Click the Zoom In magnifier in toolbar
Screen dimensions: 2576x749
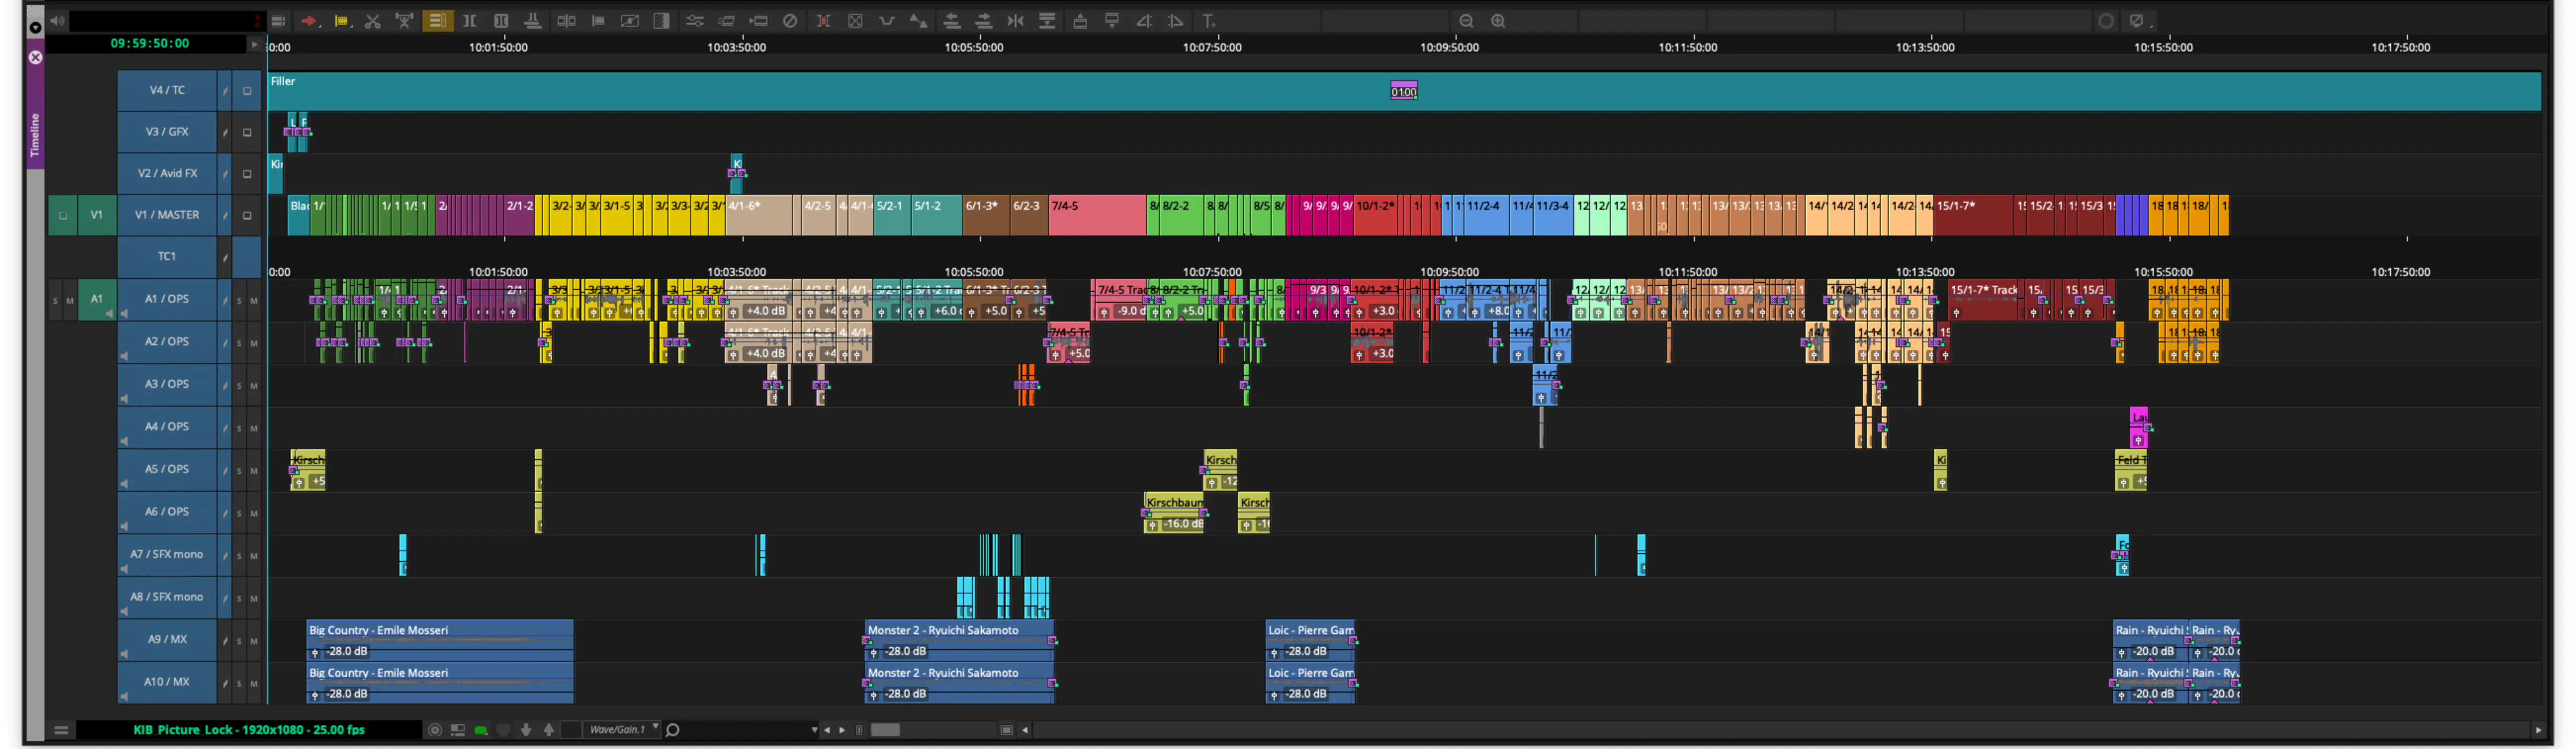(1498, 21)
